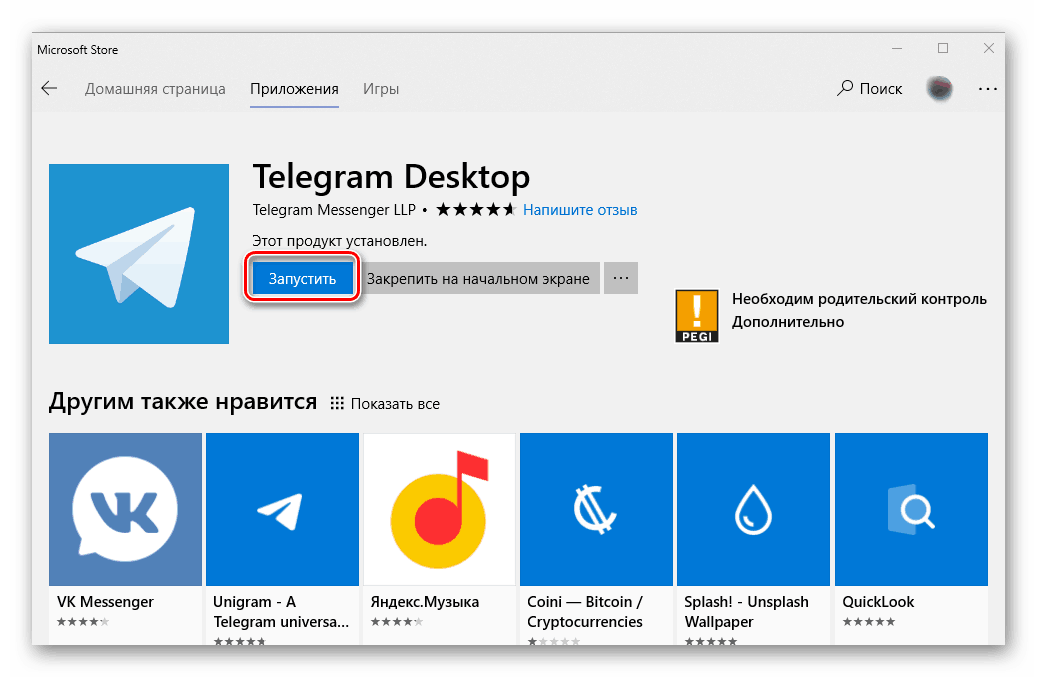Click the Unigram - A Telegram universa... title

pos(281,612)
